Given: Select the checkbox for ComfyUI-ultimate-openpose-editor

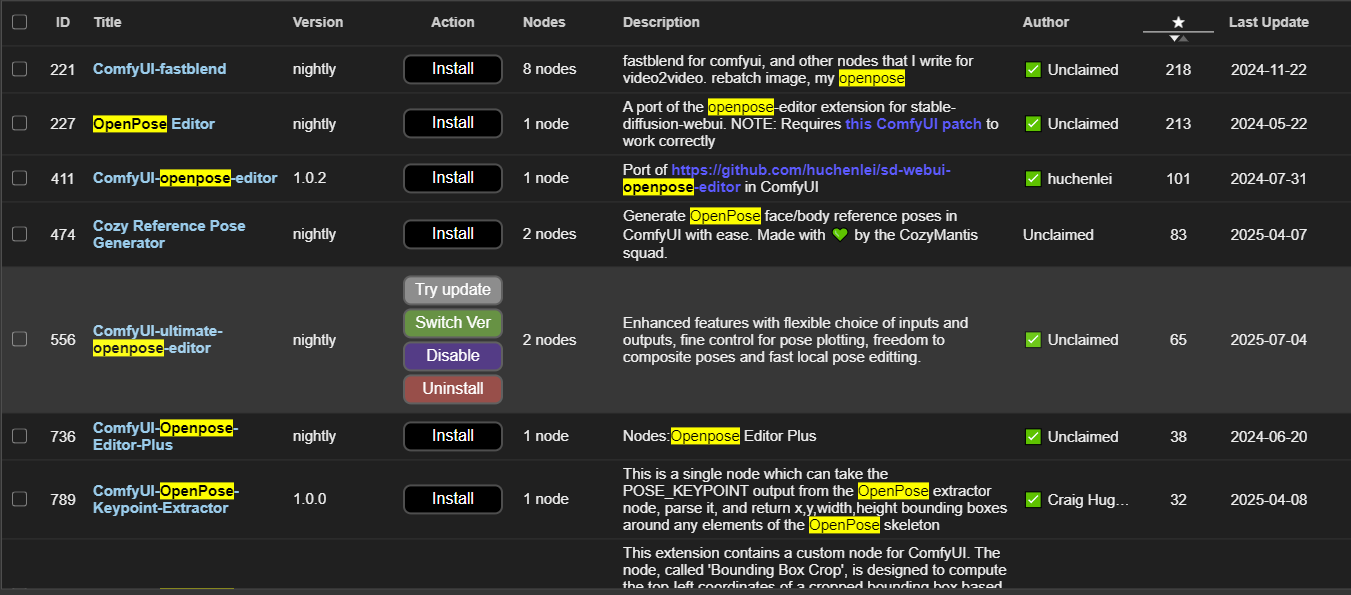Looking at the screenshot, I should coord(19,339).
